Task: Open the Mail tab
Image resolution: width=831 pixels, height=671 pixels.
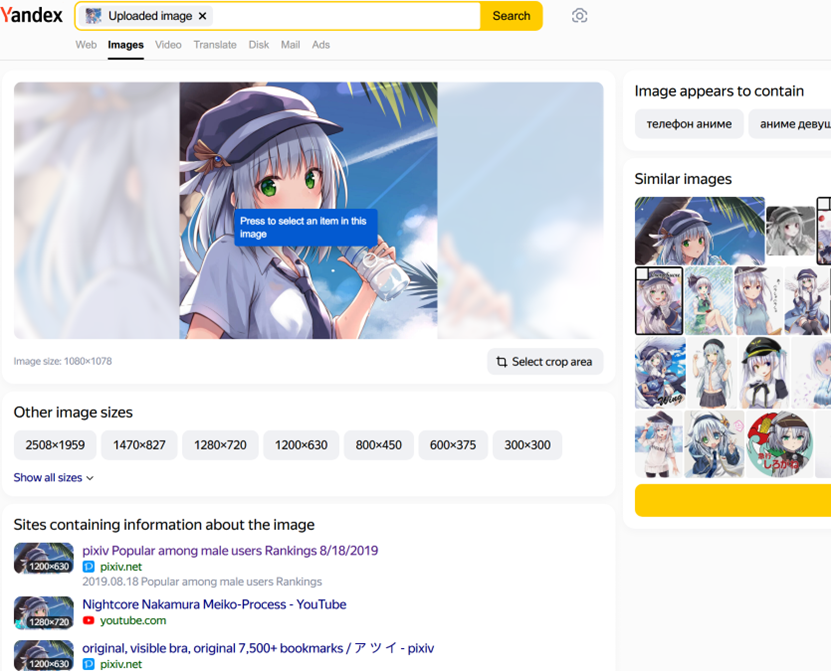Action: coord(290,45)
